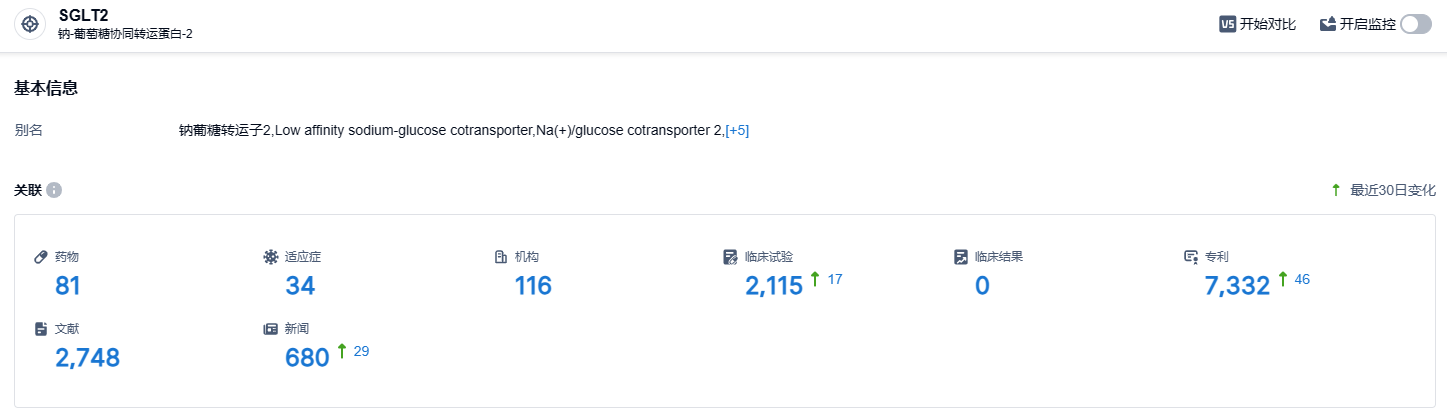This screenshot has width=1447, height=416.
Task: Click the pill icon next to 药物
Action: [41, 257]
